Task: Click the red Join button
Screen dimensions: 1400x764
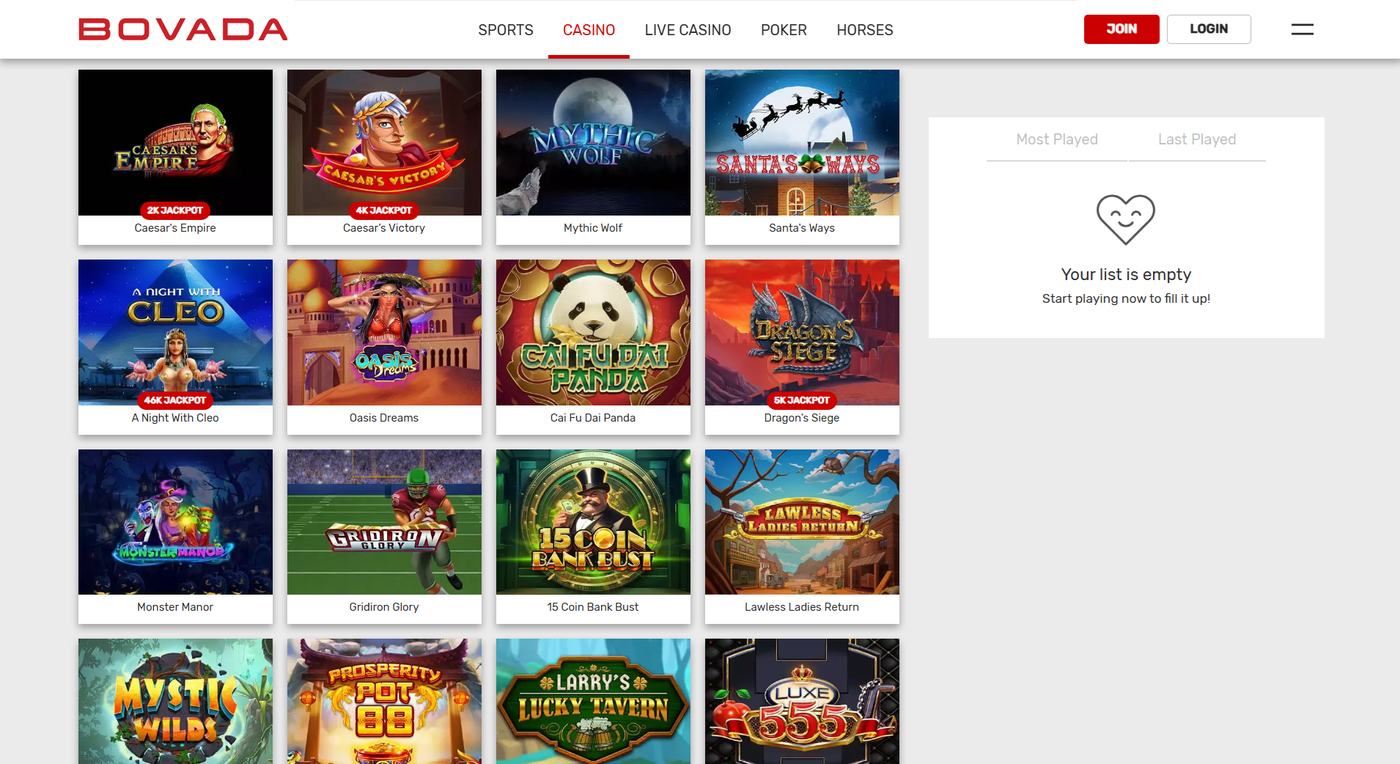Action: 1121,29
